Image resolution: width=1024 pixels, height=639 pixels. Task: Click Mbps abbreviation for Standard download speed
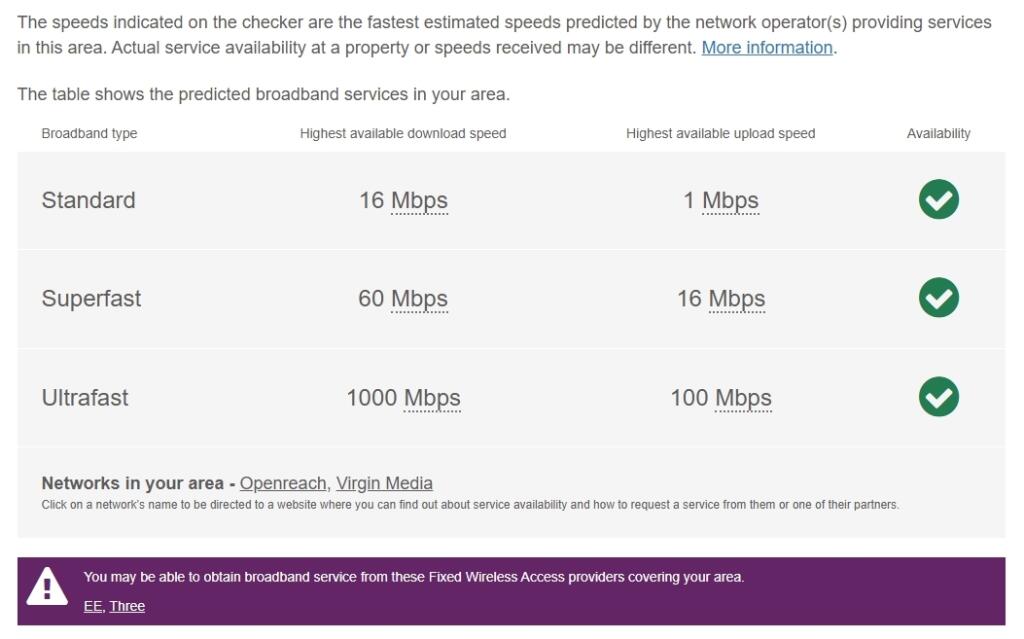[x=419, y=201]
